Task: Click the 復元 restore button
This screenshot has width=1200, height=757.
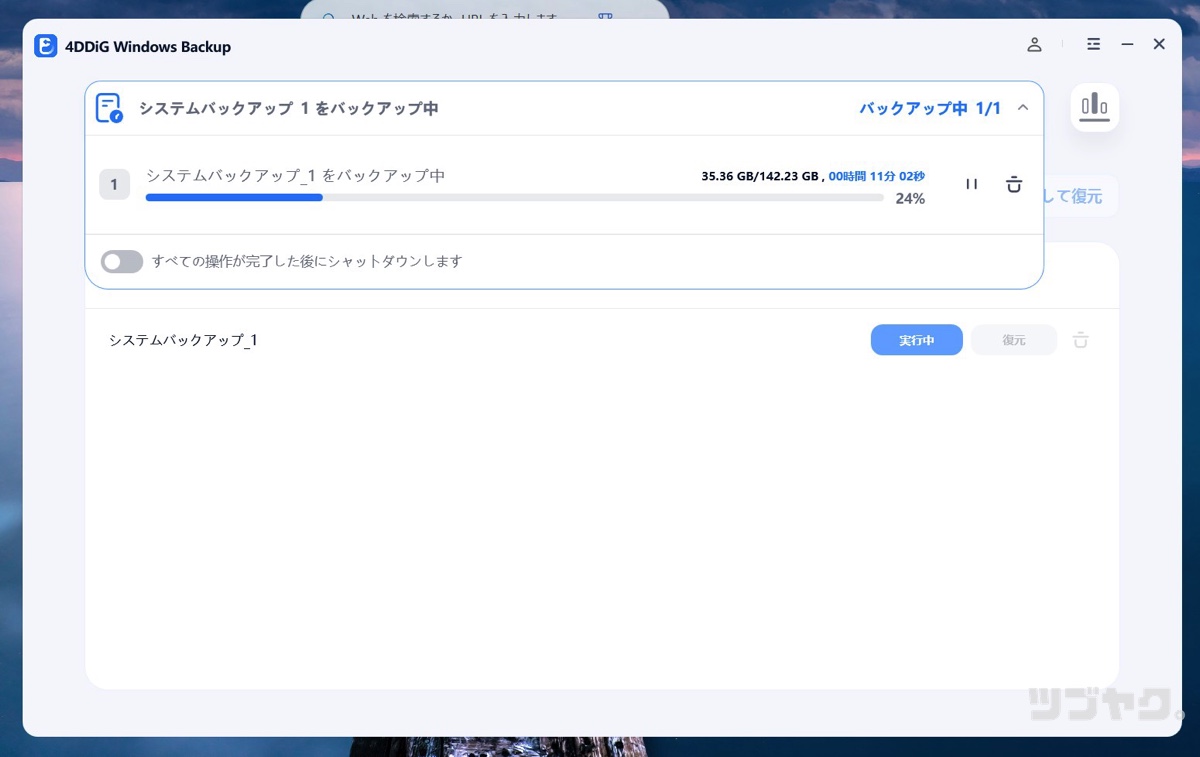Action: [x=1013, y=340]
